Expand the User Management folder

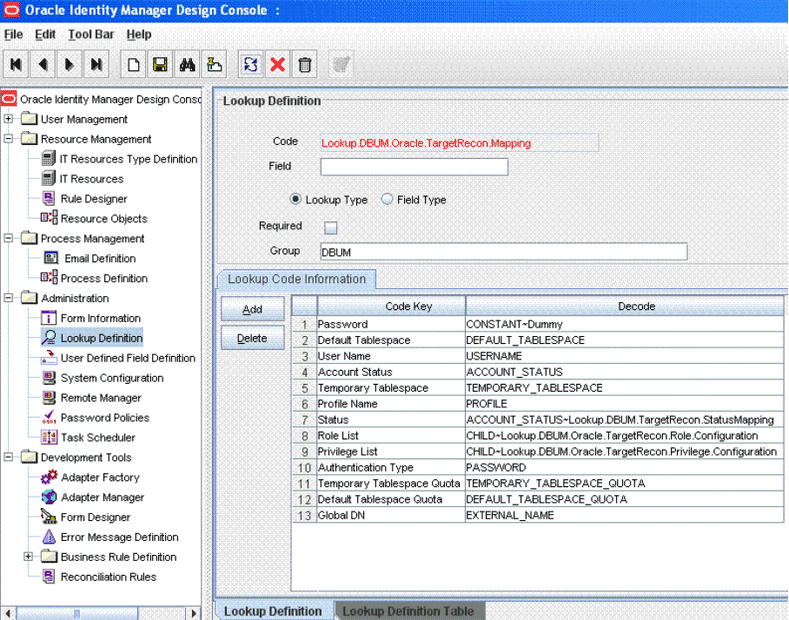click(x=9, y=119)
